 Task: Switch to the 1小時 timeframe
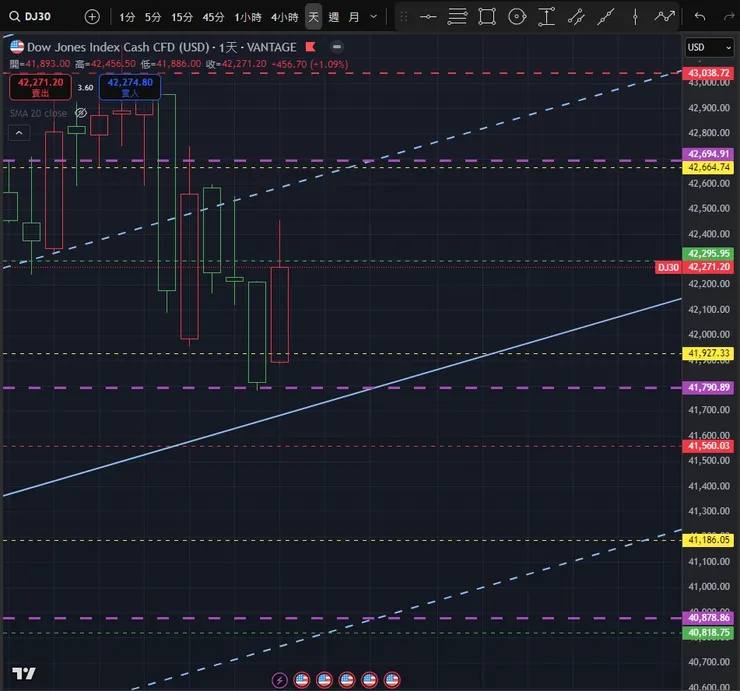click(248, 17)
